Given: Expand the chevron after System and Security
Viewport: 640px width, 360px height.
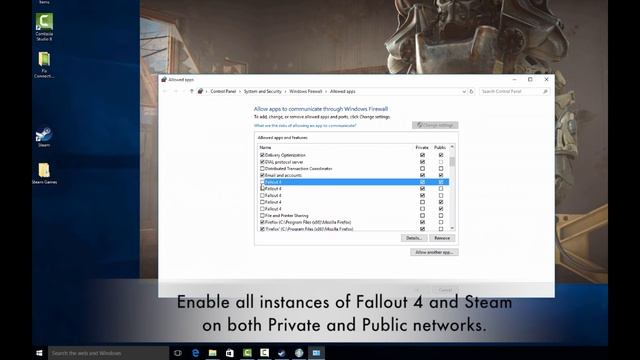Looking at the screenshot, I should click(285, 91).
